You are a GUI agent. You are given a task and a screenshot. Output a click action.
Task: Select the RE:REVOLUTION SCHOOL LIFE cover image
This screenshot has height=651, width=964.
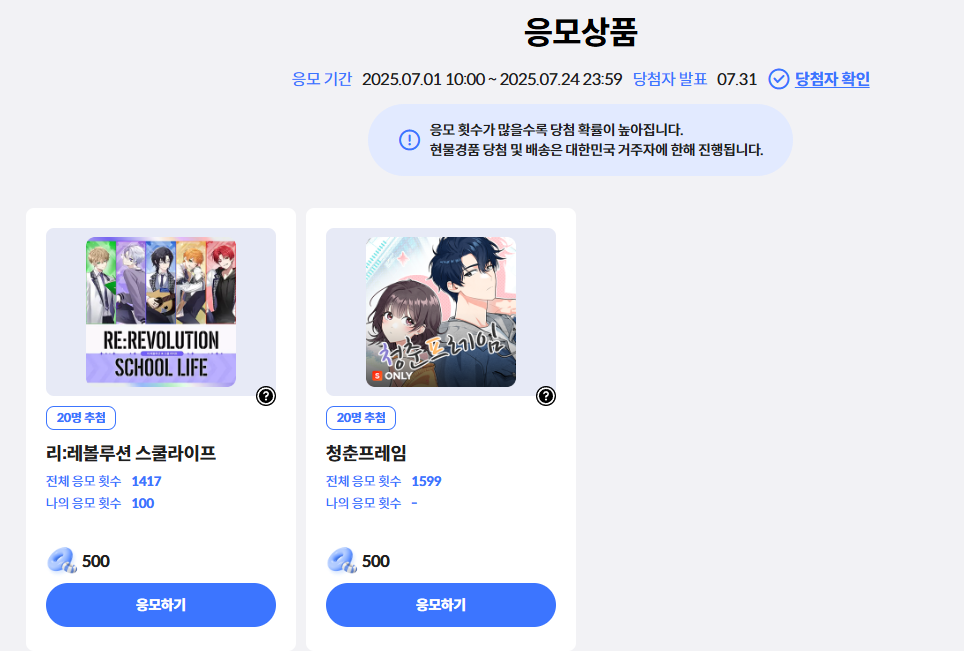(x=161, y=312)
